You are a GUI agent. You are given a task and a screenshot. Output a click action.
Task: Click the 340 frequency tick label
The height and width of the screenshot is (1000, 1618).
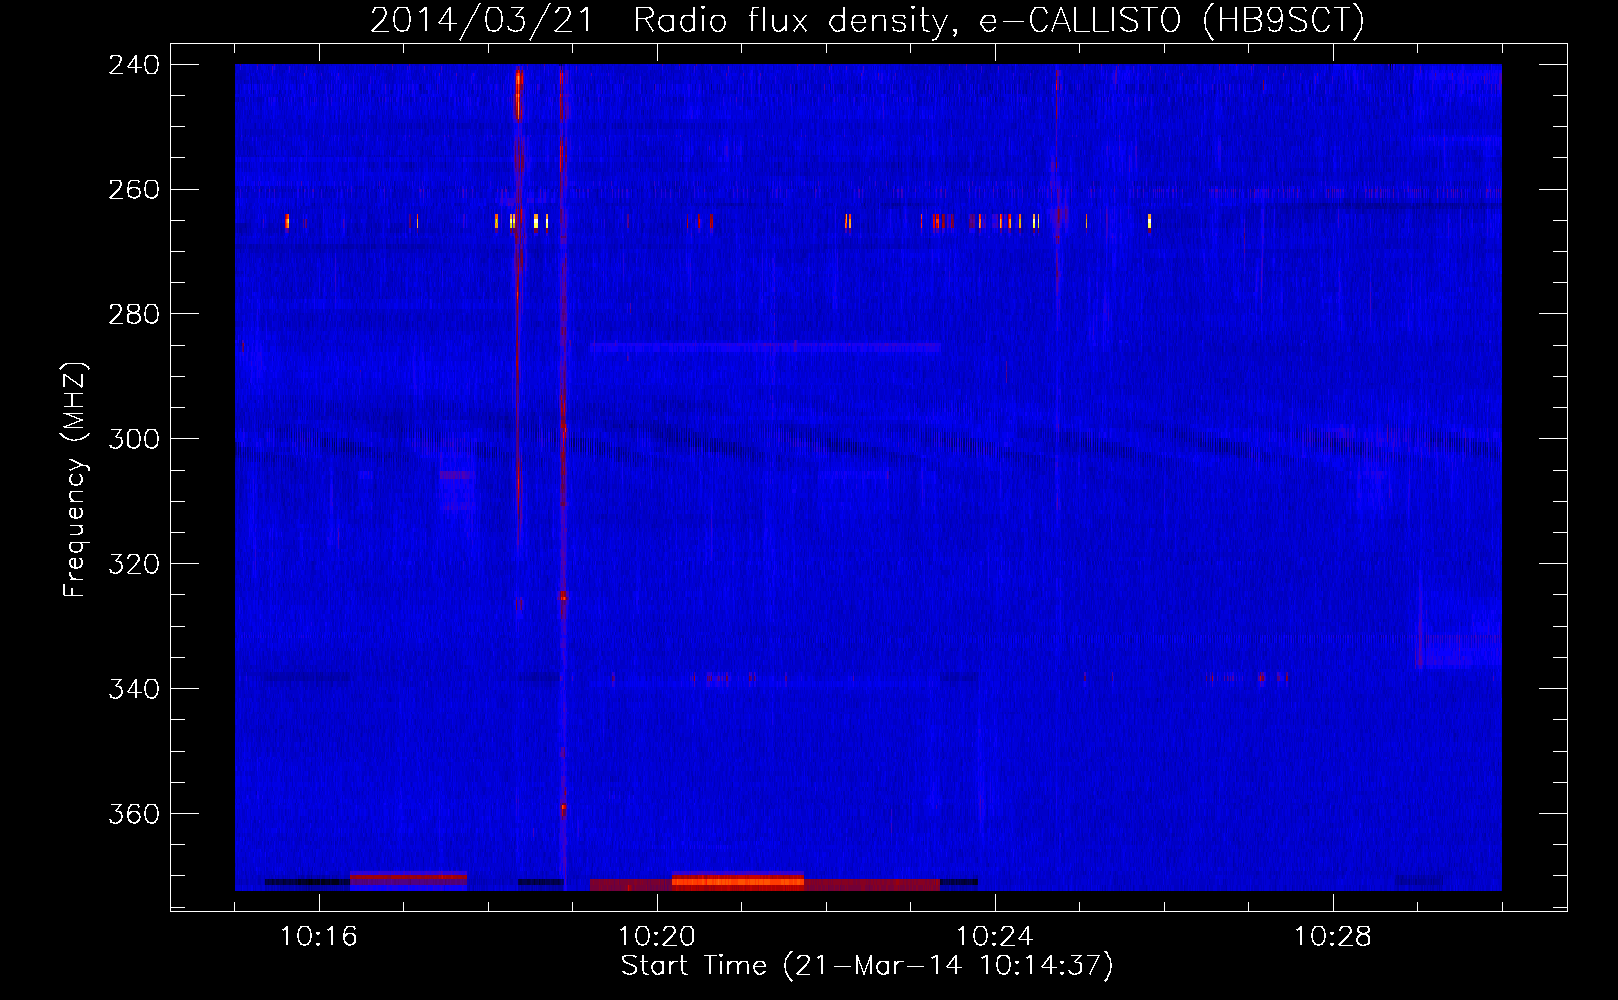134,689
